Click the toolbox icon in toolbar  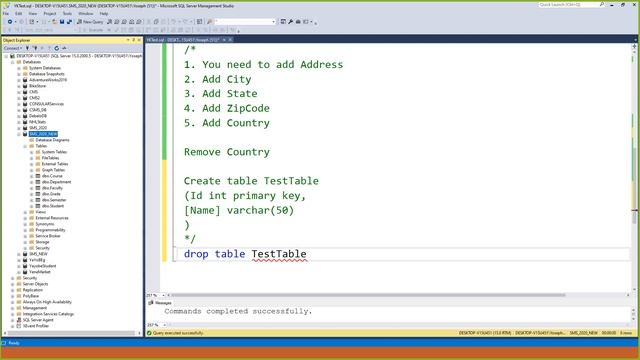(298, 22)
